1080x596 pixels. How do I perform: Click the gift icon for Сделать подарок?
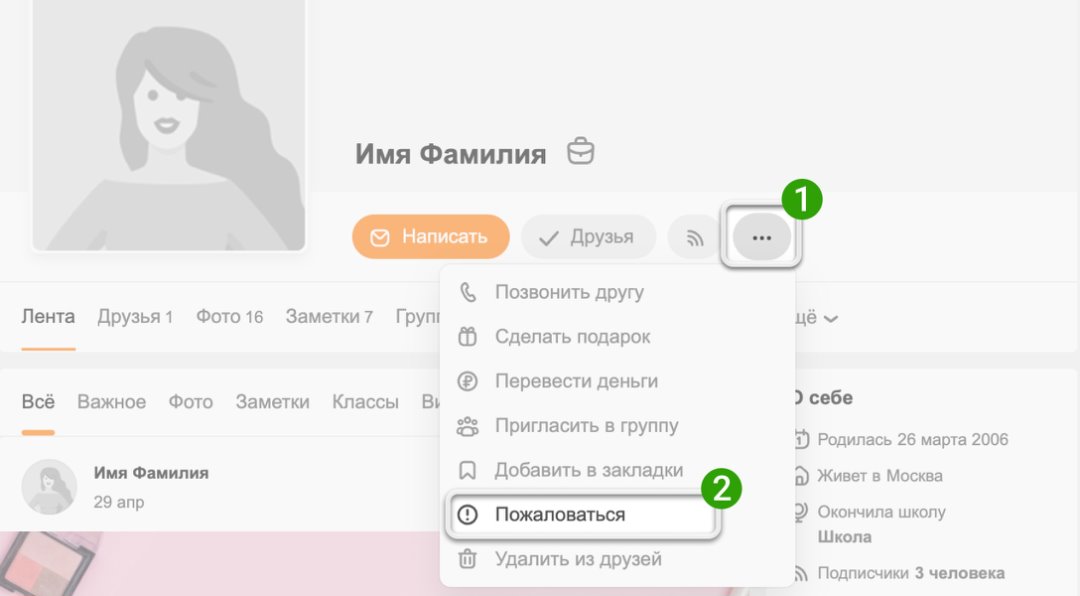pos(467,337)
